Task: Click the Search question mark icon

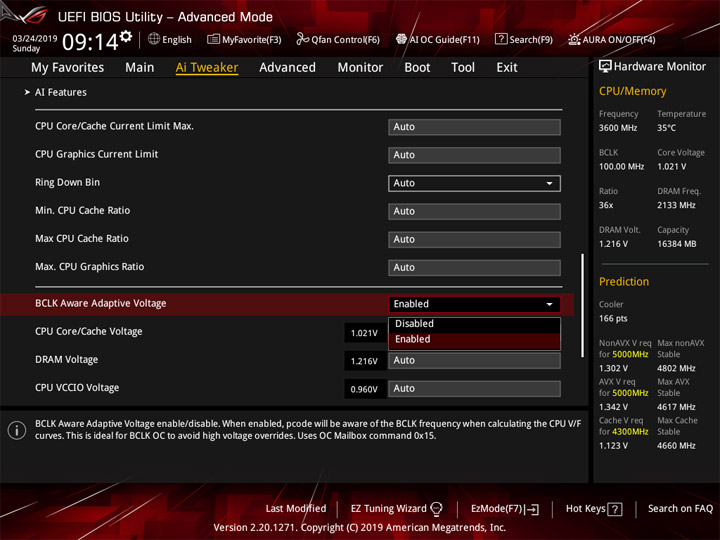Action: click(x=501, y=39)
